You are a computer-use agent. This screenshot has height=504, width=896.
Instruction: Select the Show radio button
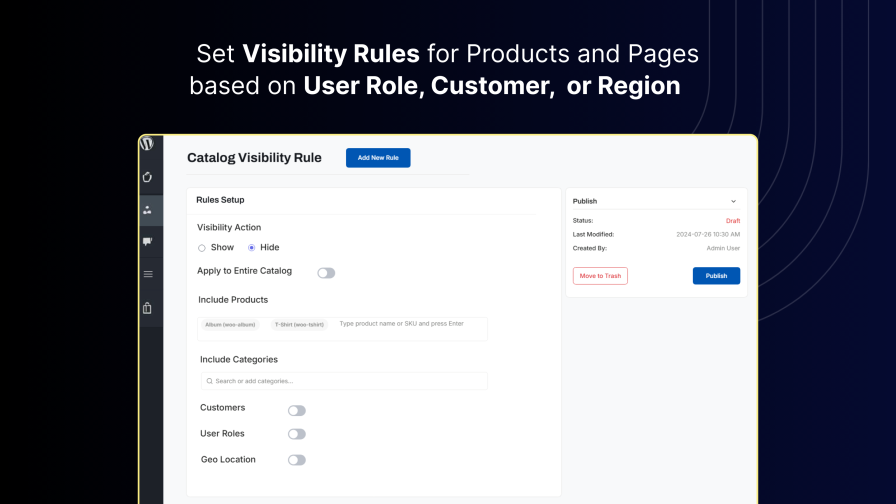click(x=202, y=248)
